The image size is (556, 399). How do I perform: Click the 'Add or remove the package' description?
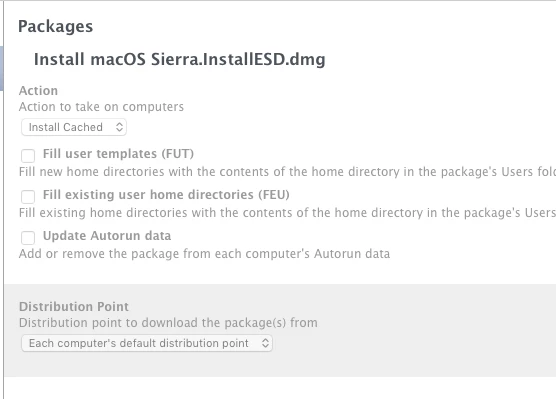[204, 254]
